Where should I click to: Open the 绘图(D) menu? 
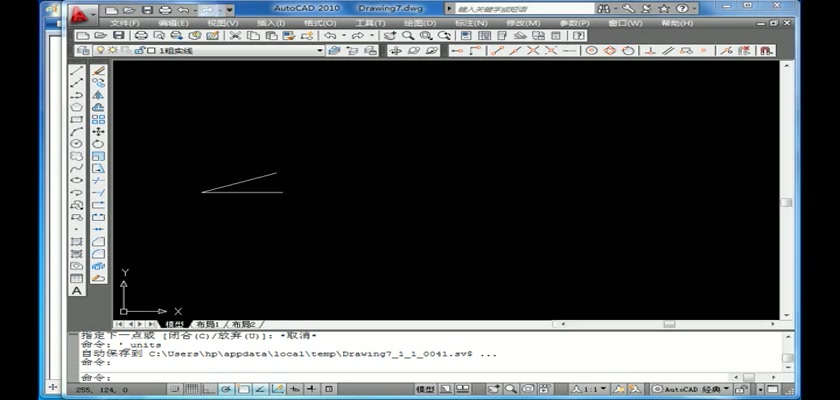pos(420,24)
